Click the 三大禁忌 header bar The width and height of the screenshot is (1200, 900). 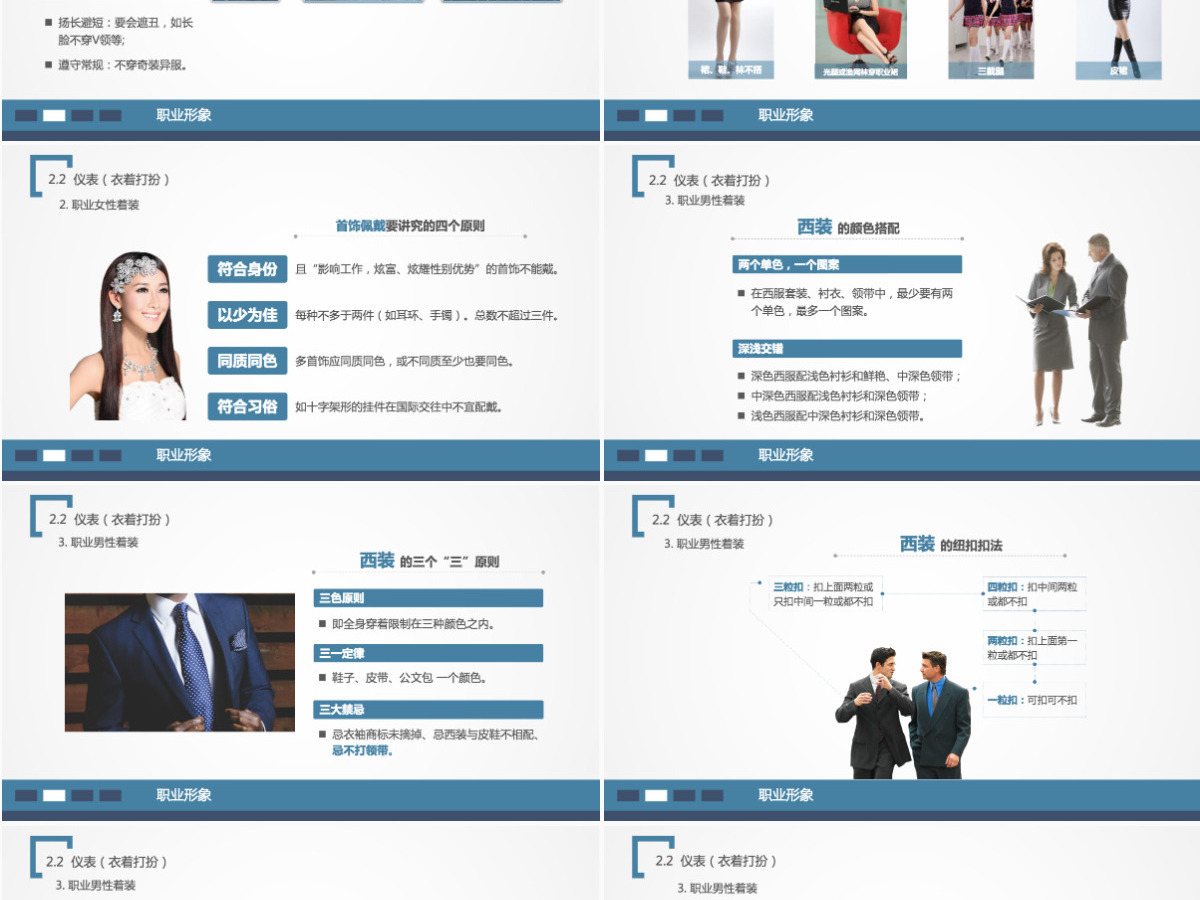(x=429, y=709)
